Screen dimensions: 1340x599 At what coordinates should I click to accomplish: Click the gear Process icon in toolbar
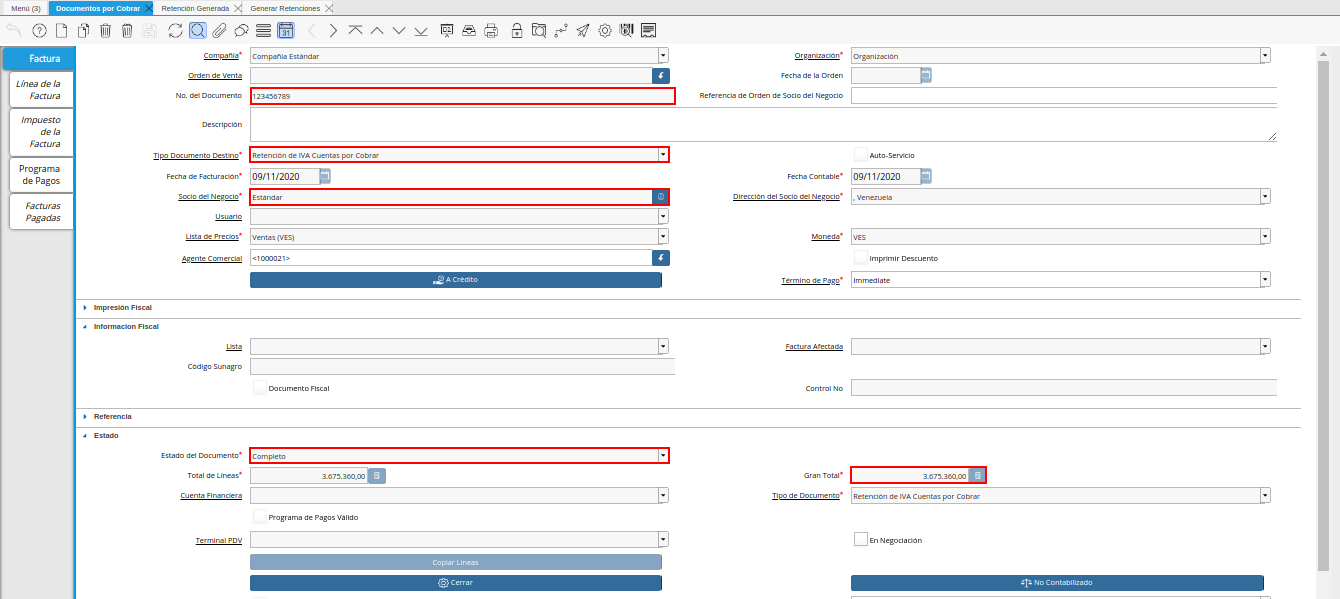point(605,31)
